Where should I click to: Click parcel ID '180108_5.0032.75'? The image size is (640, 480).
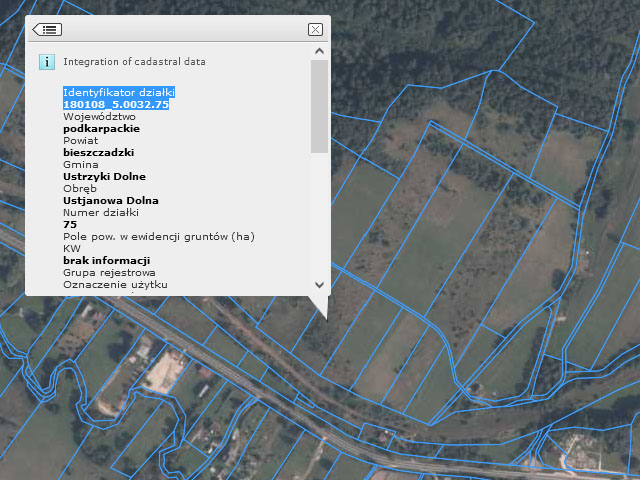(x=116, y=104)
